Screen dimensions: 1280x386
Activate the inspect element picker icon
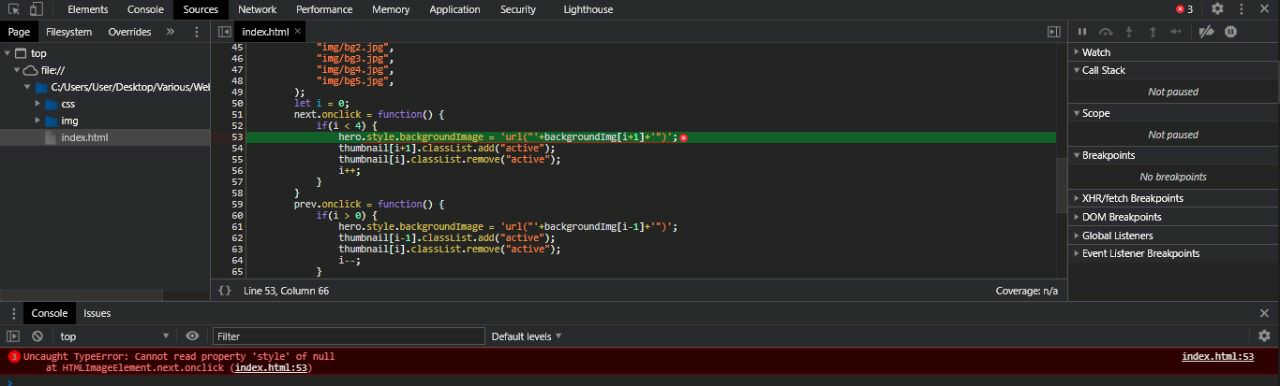tap(14, 9)
